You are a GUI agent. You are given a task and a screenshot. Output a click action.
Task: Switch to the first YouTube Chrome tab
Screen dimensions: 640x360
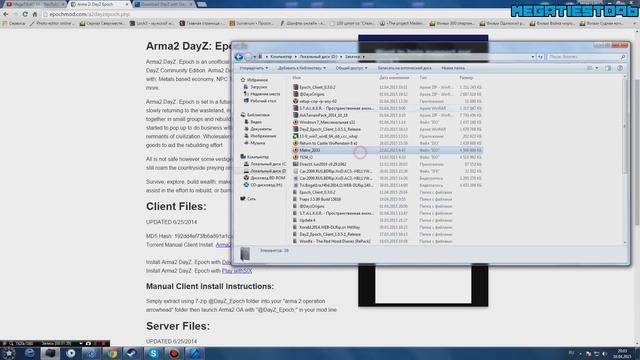(x=35, y=4)
